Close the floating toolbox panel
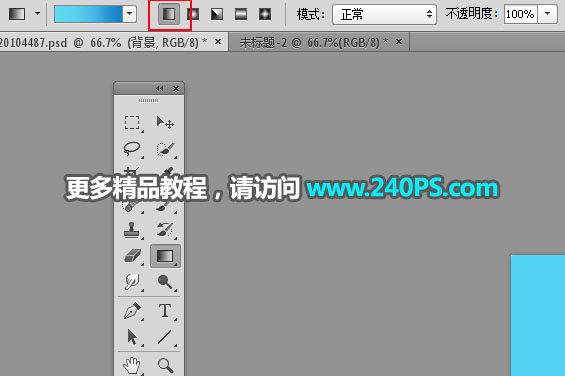 click(176, 88)
